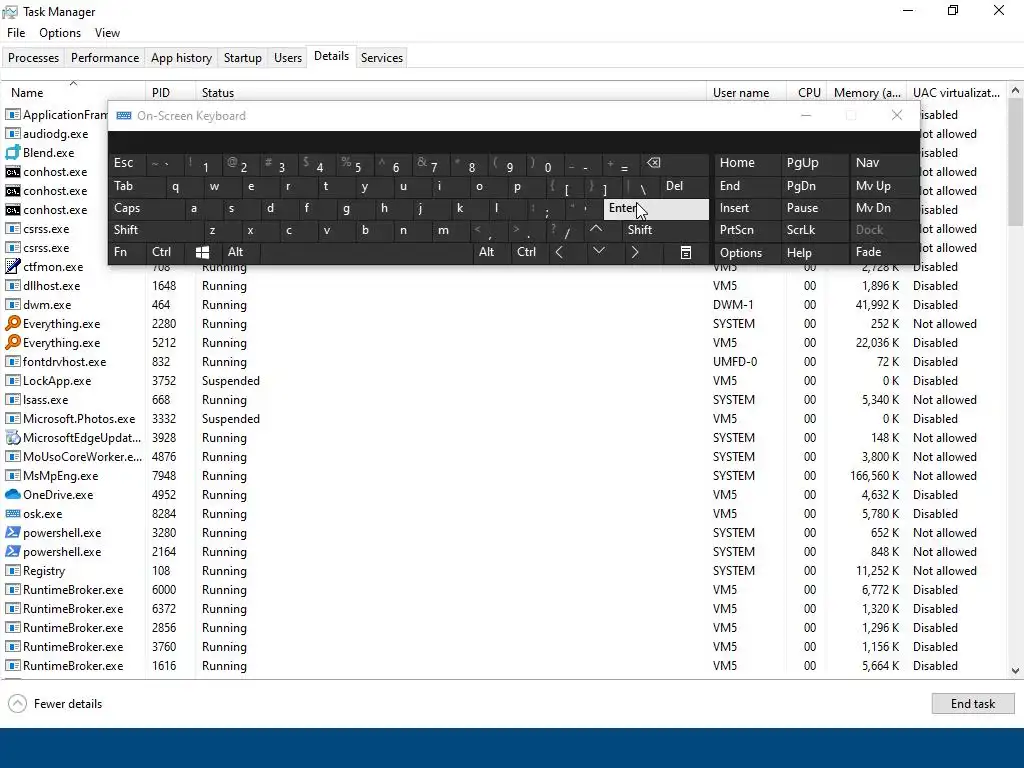Image resolution: width=1024 pixels, height=768 pixels.
Task: Click the Everything.exe icon for PID 5212
Action: point(12,342)
